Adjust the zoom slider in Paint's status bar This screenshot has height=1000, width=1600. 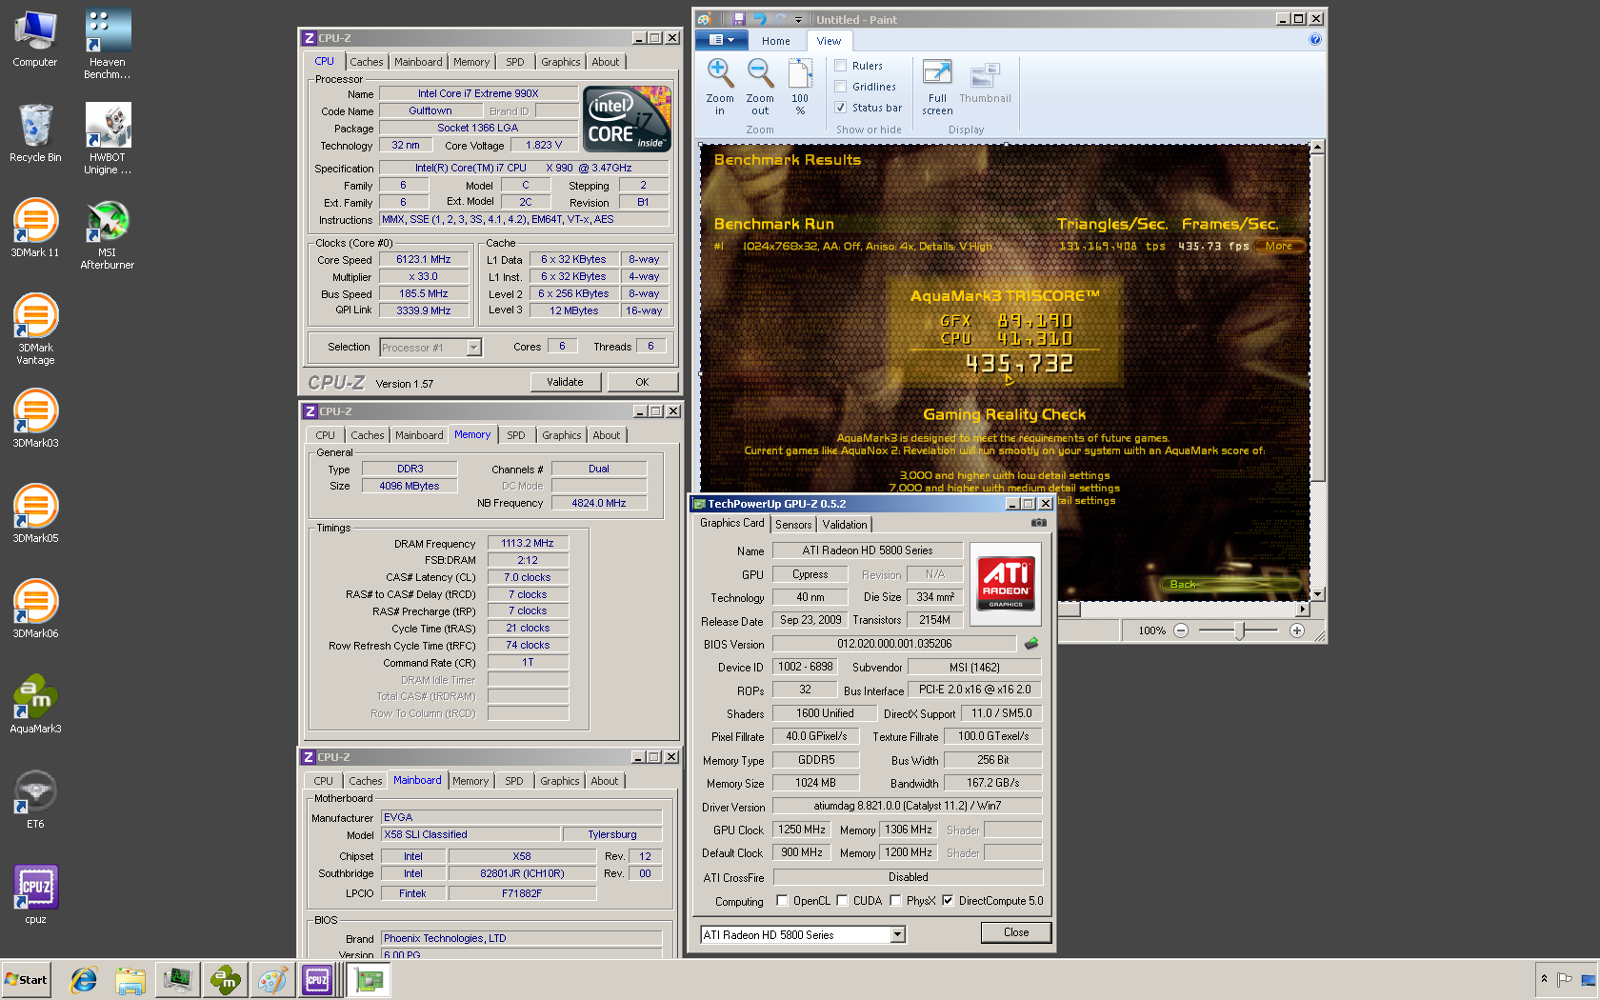pos(1239,630)
